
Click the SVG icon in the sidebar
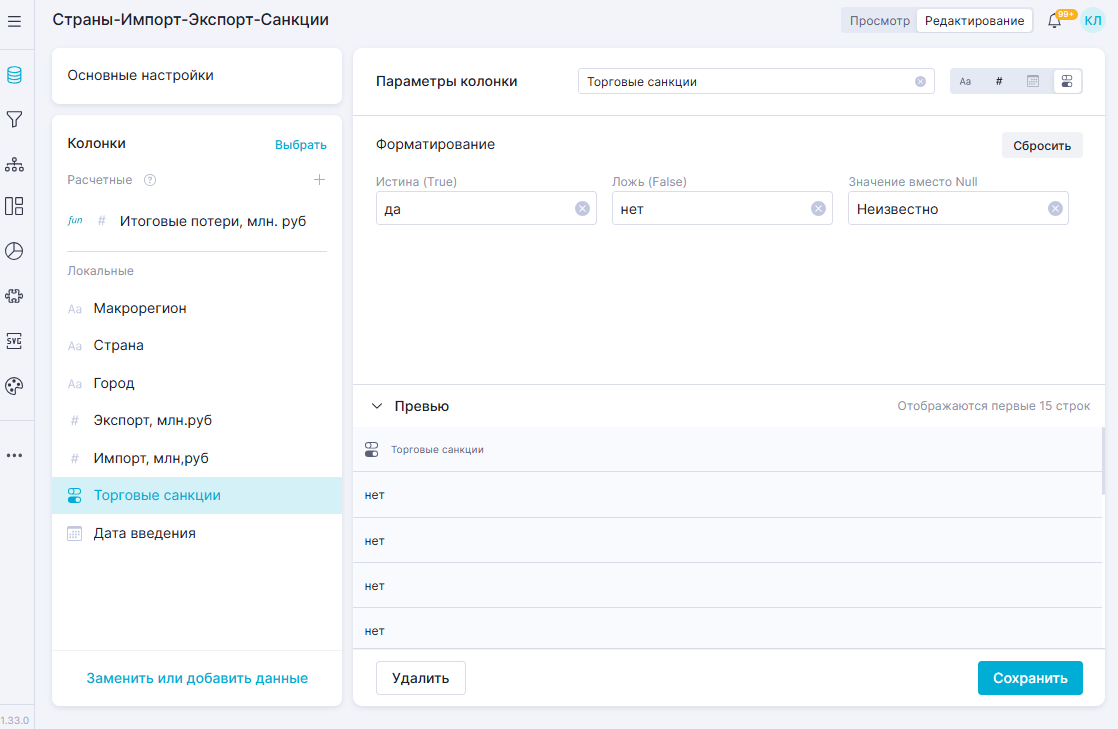click(x=14, y=340)
